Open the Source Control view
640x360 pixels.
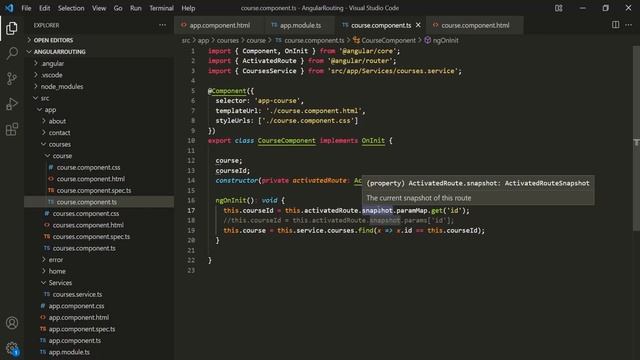click(12, 78)
